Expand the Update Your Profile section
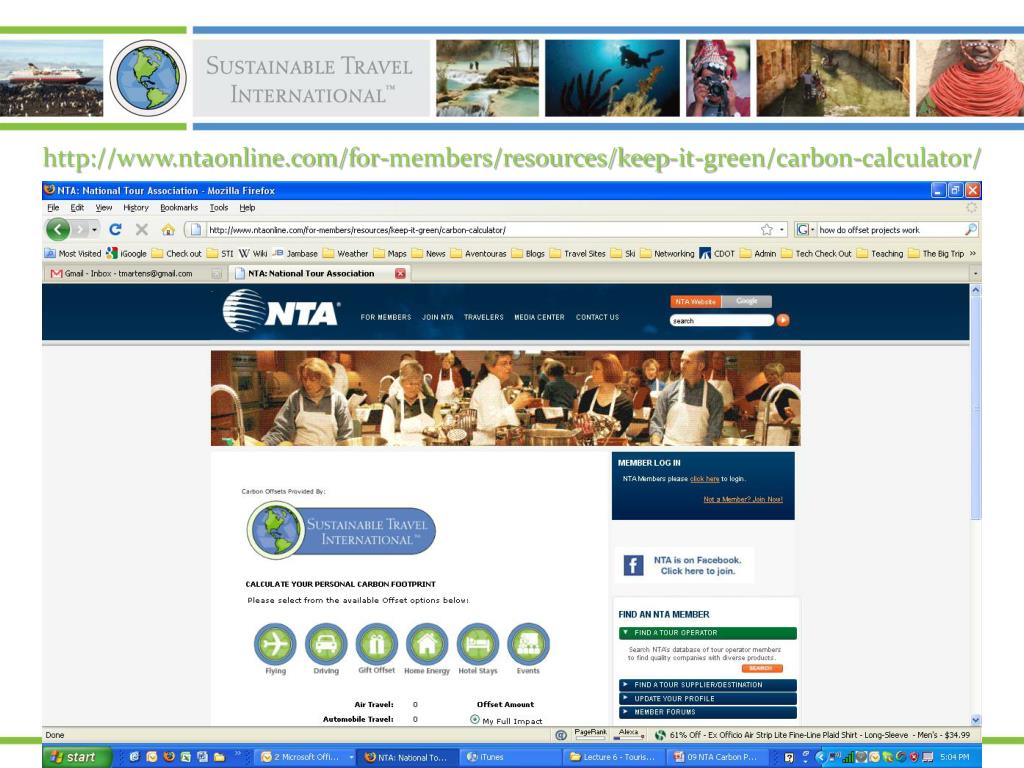The height and width of the screenshot is (768, 1024). [x=707, y=699]
